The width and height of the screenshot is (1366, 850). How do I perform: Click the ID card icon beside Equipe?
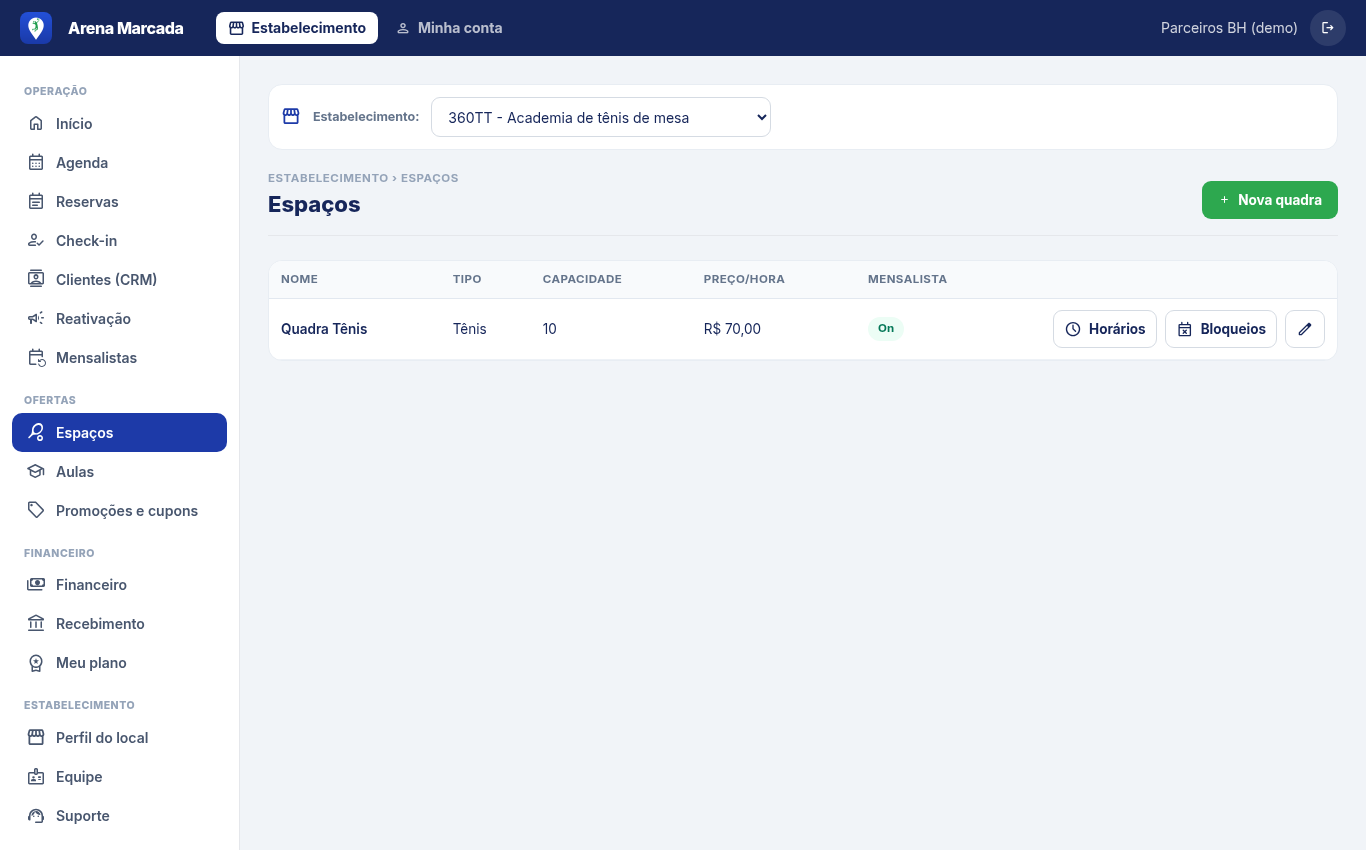pyautogui.click(x=36, y=777)
